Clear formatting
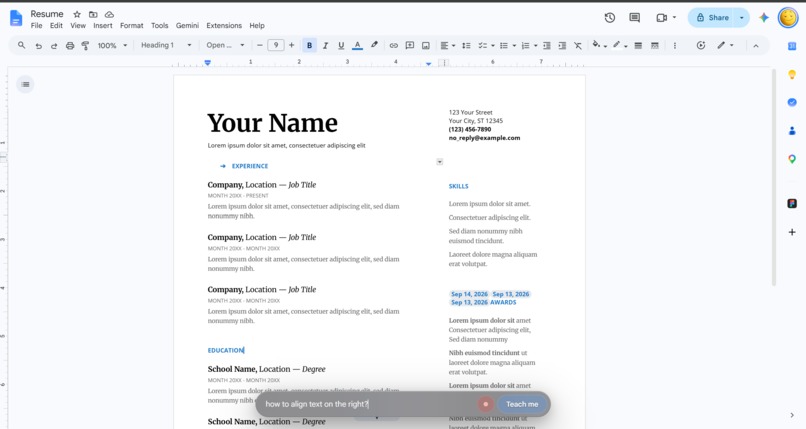This screenshot has width=806, height=429. click(x=578, y=46)
